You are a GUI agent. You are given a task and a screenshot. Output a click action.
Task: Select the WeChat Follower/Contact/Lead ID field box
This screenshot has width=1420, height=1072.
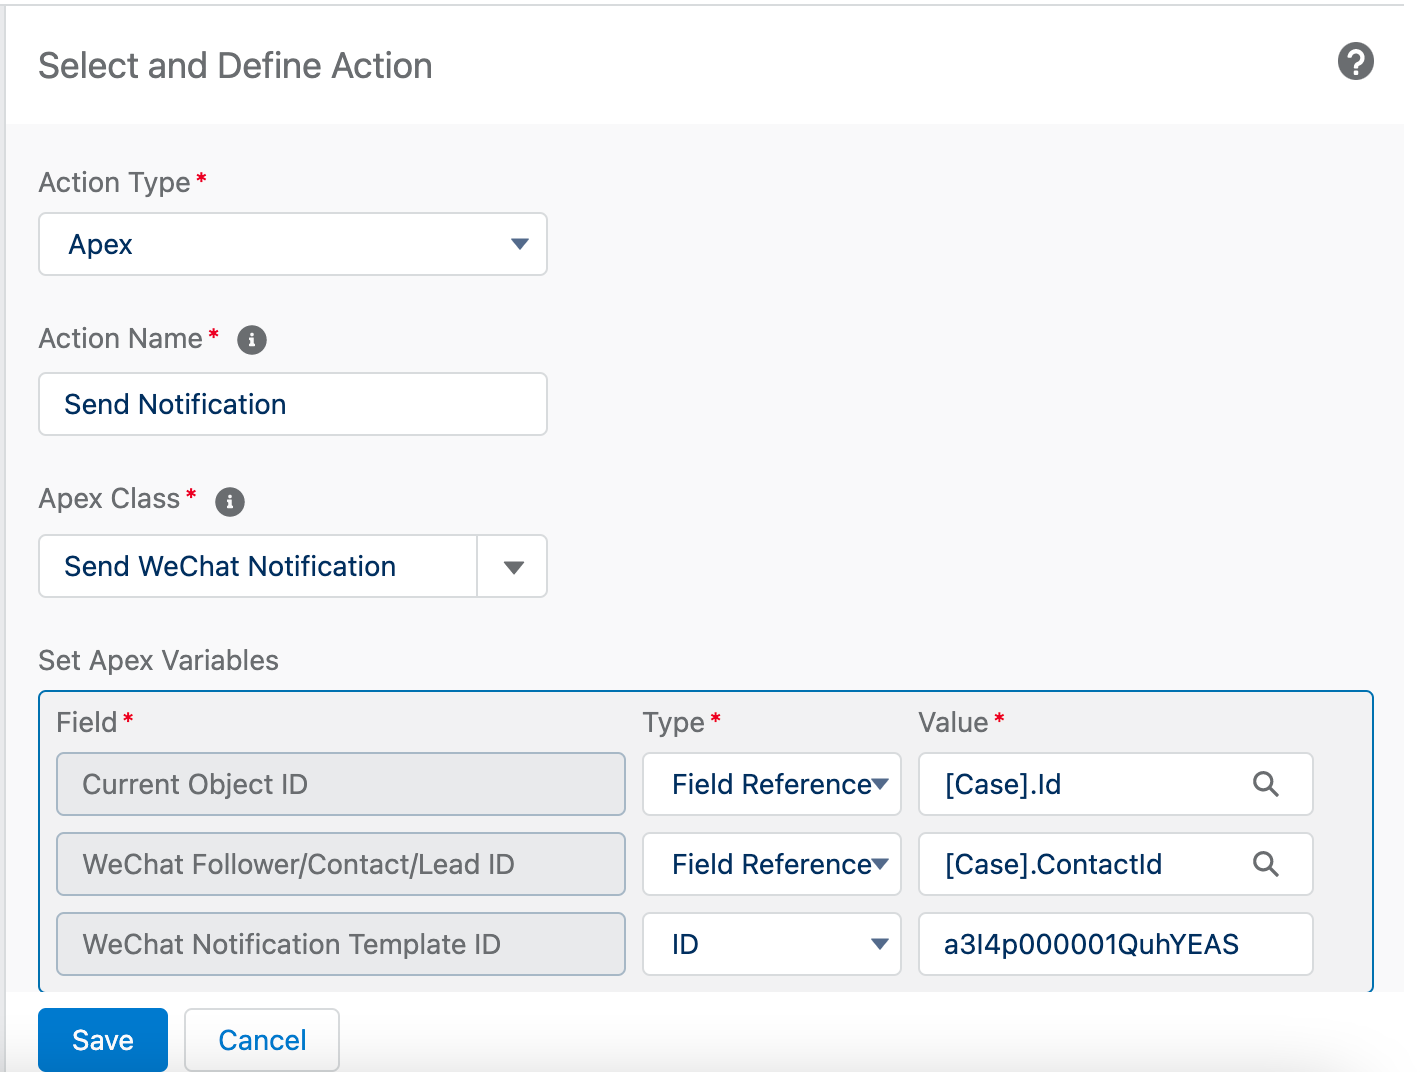pos(340,864)
